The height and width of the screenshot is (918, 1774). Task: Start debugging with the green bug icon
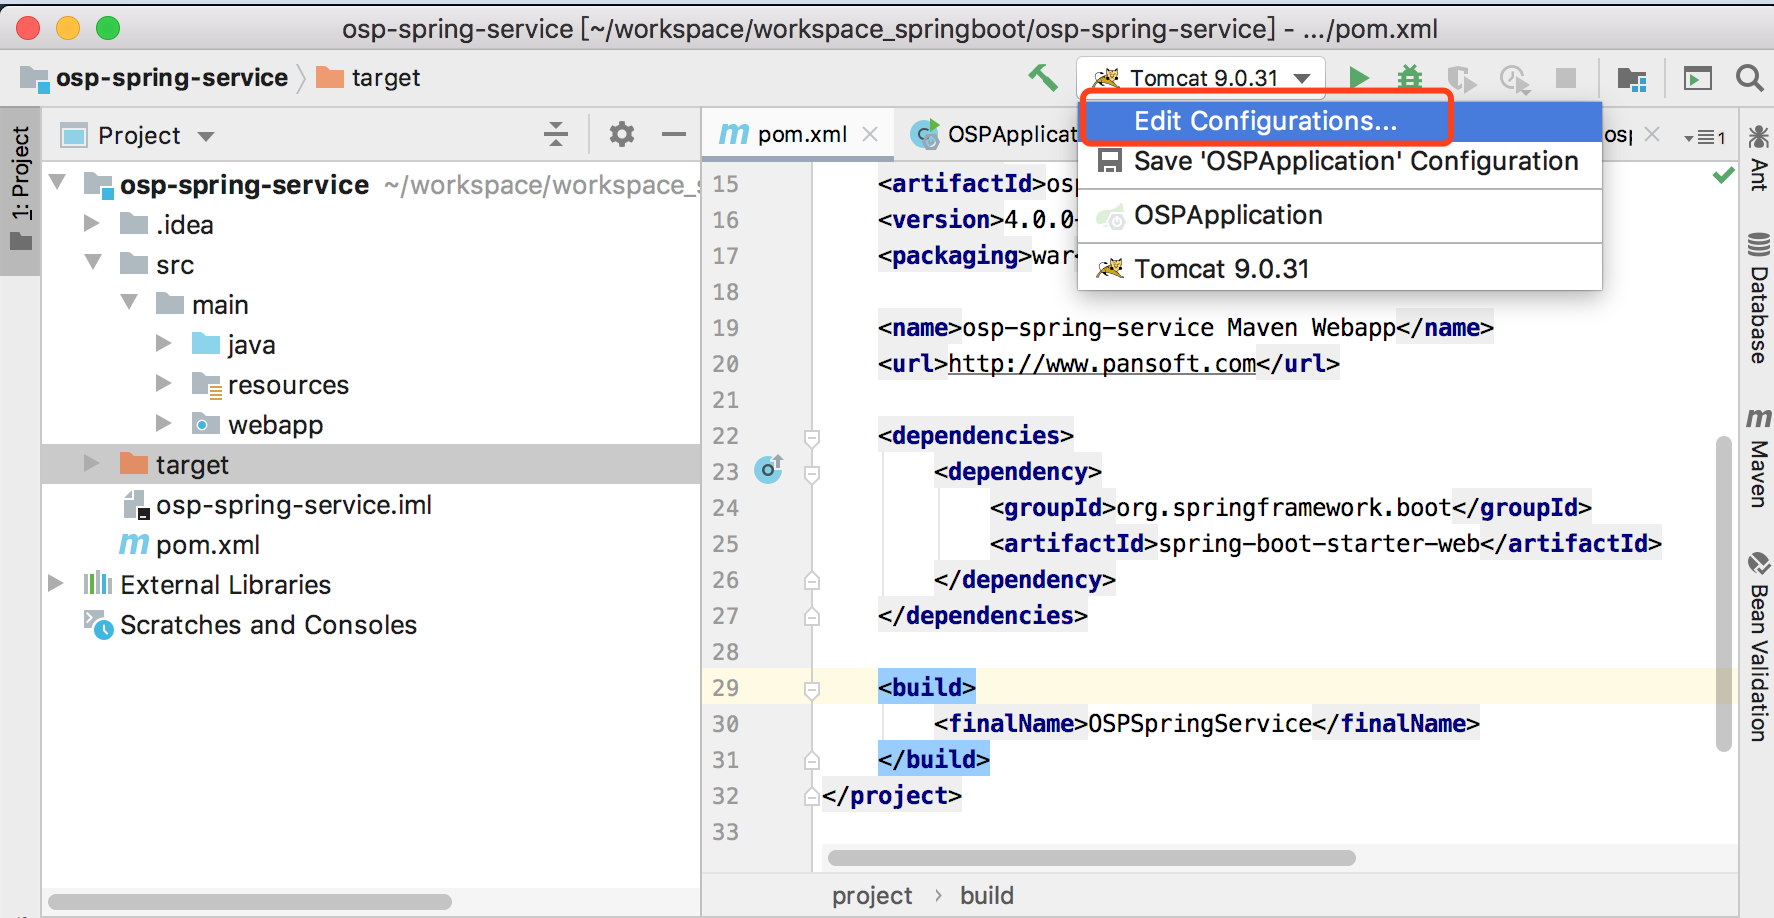[1410, 78]
